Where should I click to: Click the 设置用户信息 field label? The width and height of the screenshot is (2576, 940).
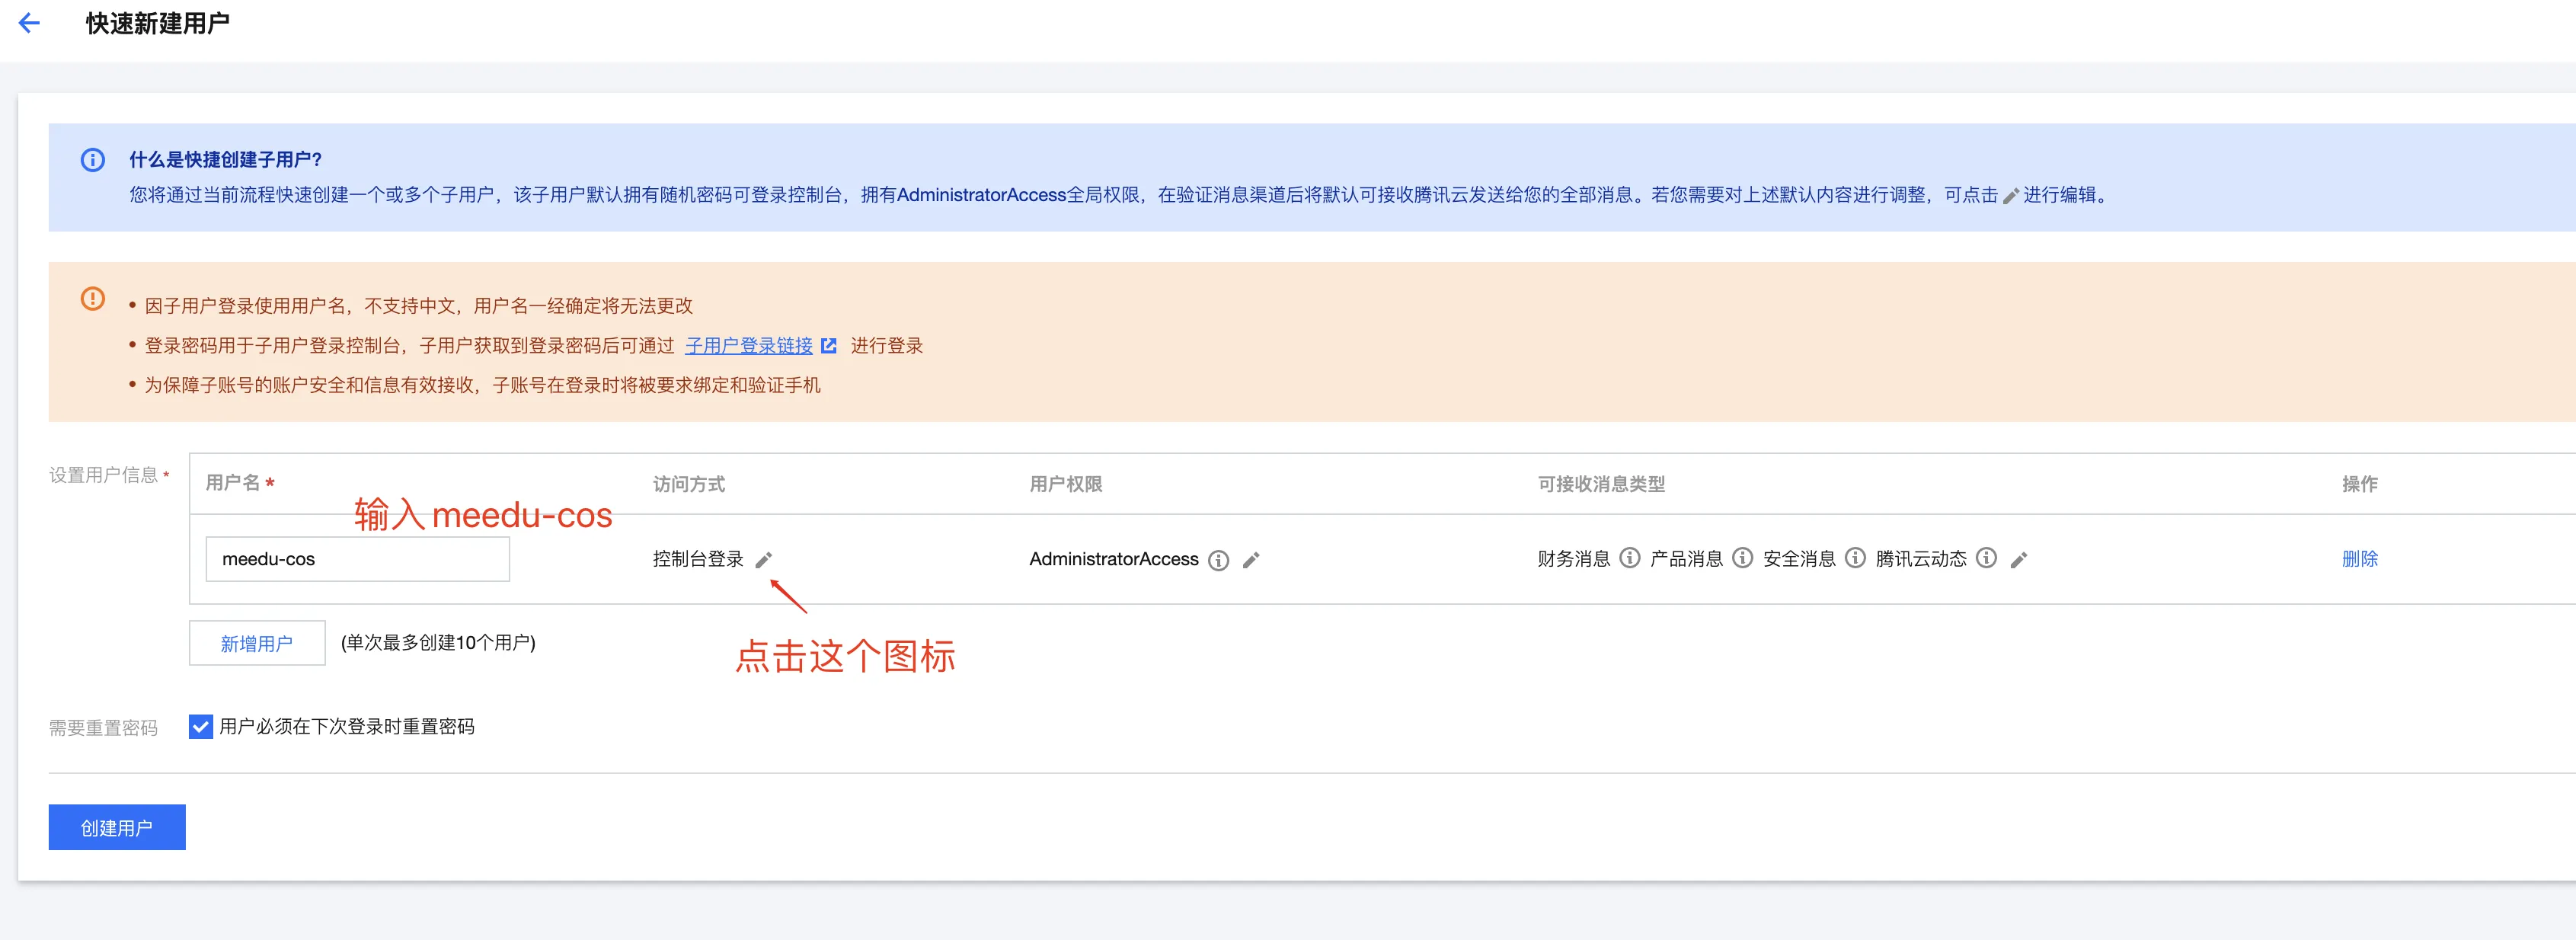click(104, 475)
